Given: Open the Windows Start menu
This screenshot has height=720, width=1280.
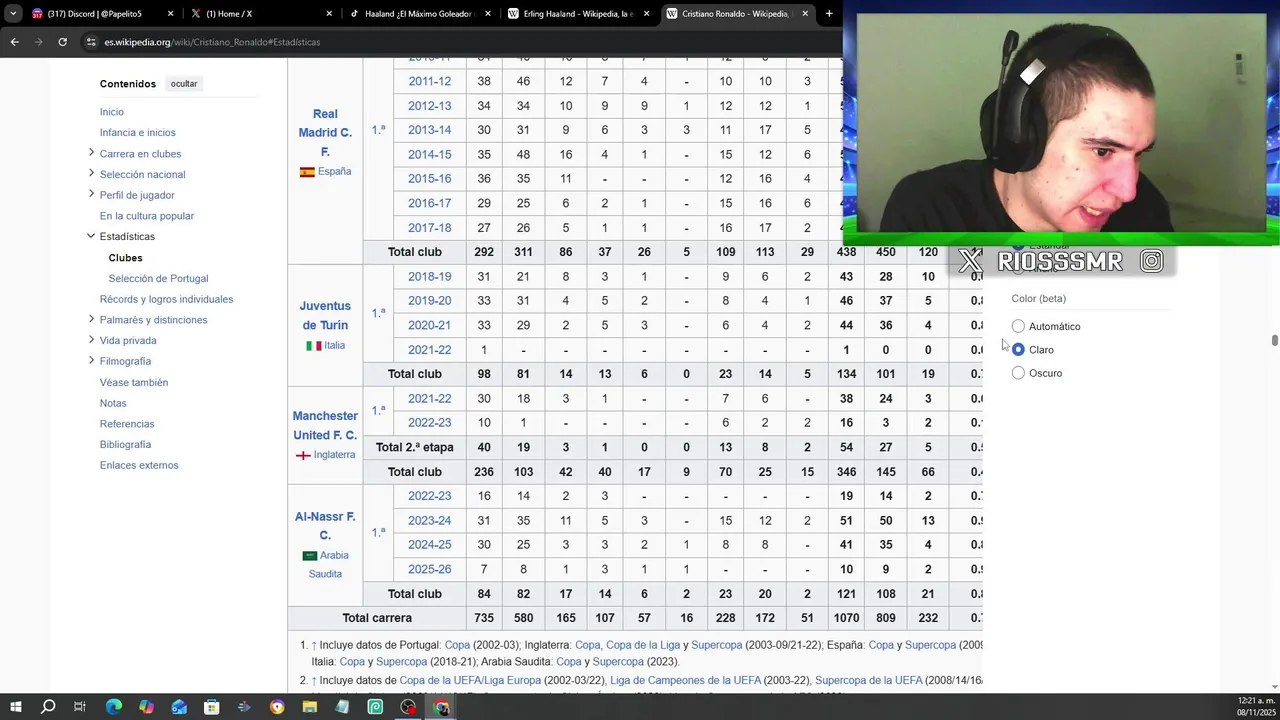Looking at the screenshot, I should tap(15, 707).
